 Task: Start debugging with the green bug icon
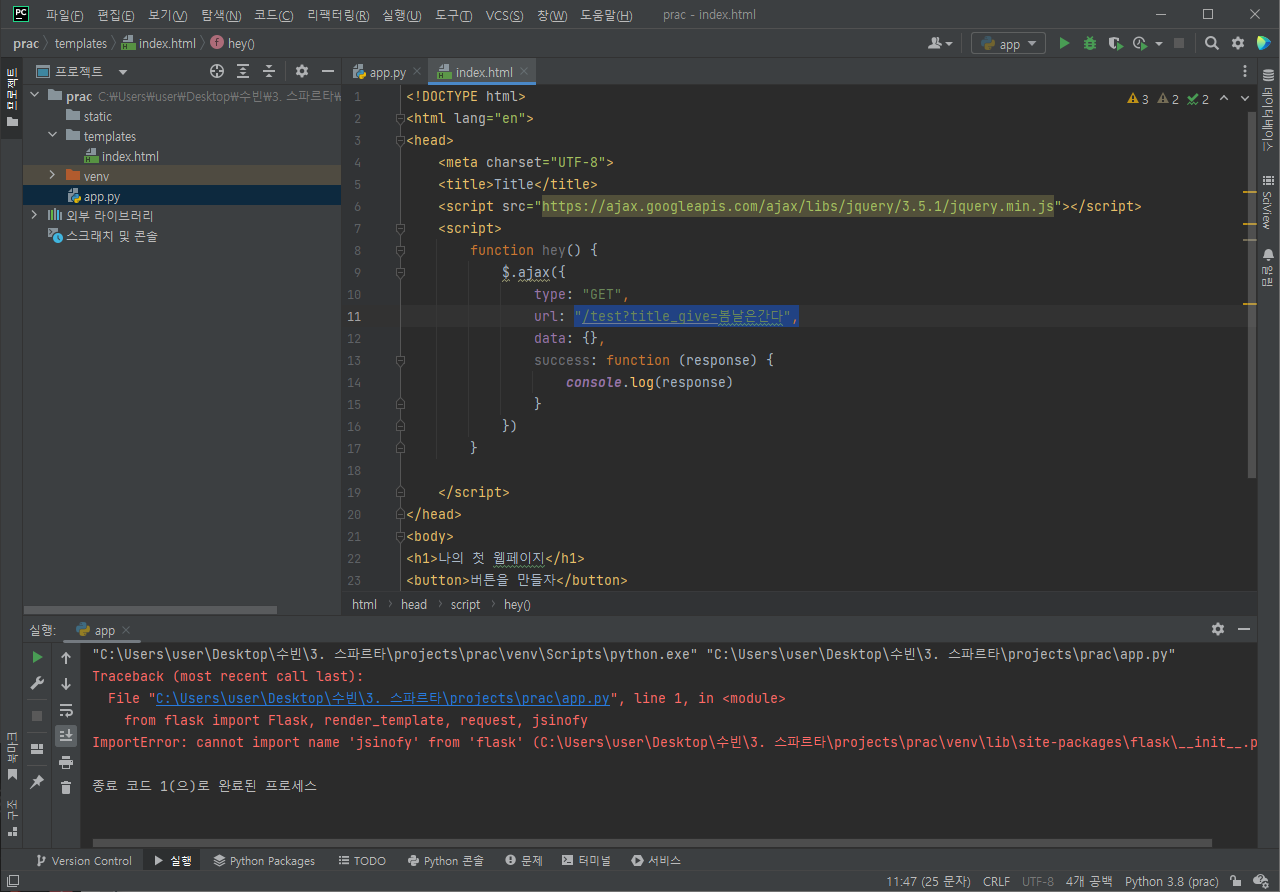[x=1090, y=44]
